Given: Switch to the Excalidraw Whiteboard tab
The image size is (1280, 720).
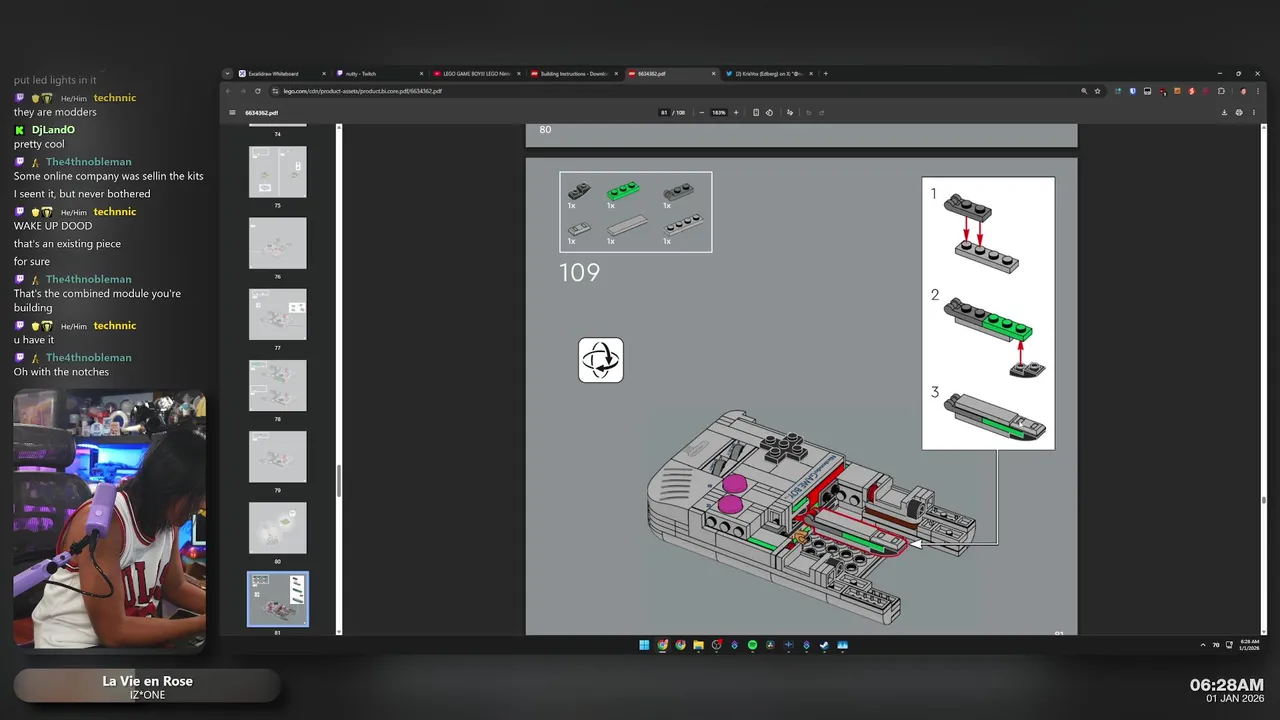Looking at the screenshot, I should (x=280, y=73).
